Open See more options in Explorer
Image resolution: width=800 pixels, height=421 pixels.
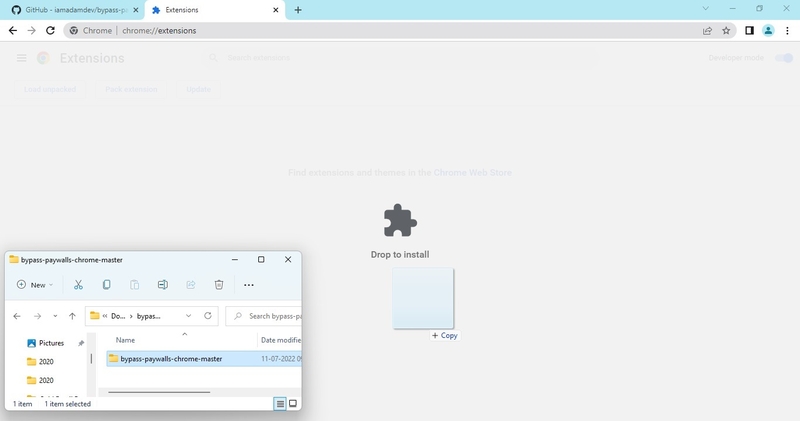248,285
